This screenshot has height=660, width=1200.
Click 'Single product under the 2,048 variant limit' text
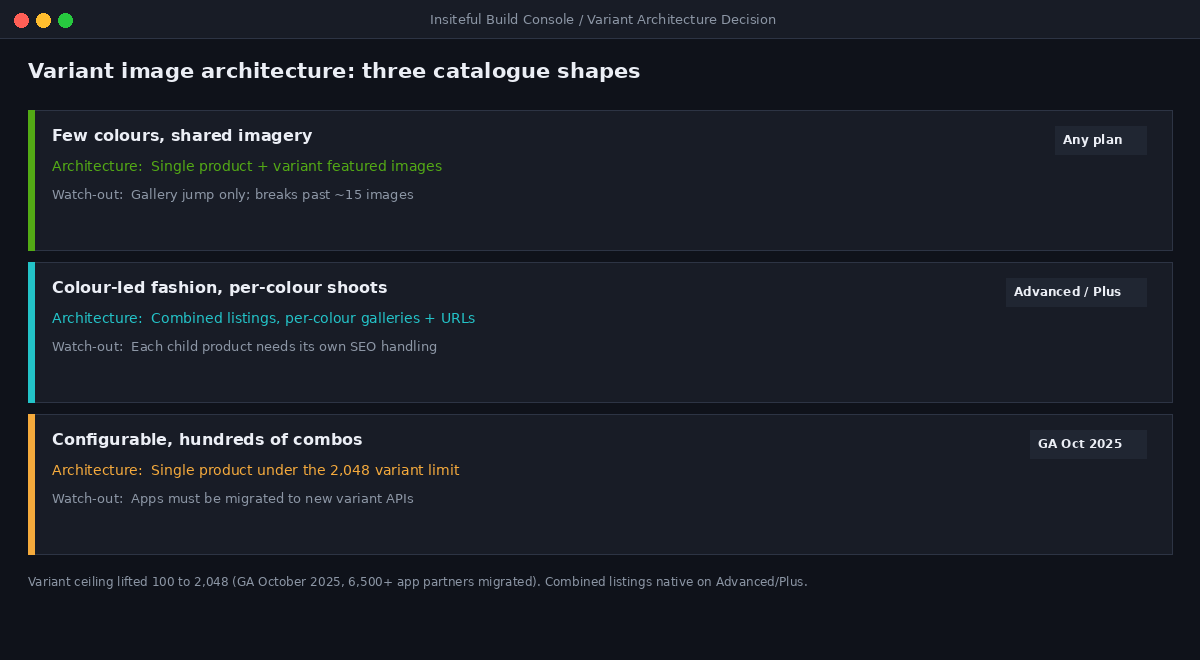pyautogui.click(x=305, y=470)
